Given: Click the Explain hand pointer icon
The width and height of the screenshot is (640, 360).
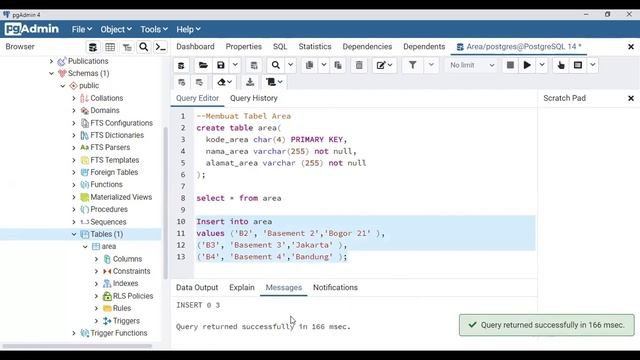Looking at the screenshot, I should click(x=561, y=65).
